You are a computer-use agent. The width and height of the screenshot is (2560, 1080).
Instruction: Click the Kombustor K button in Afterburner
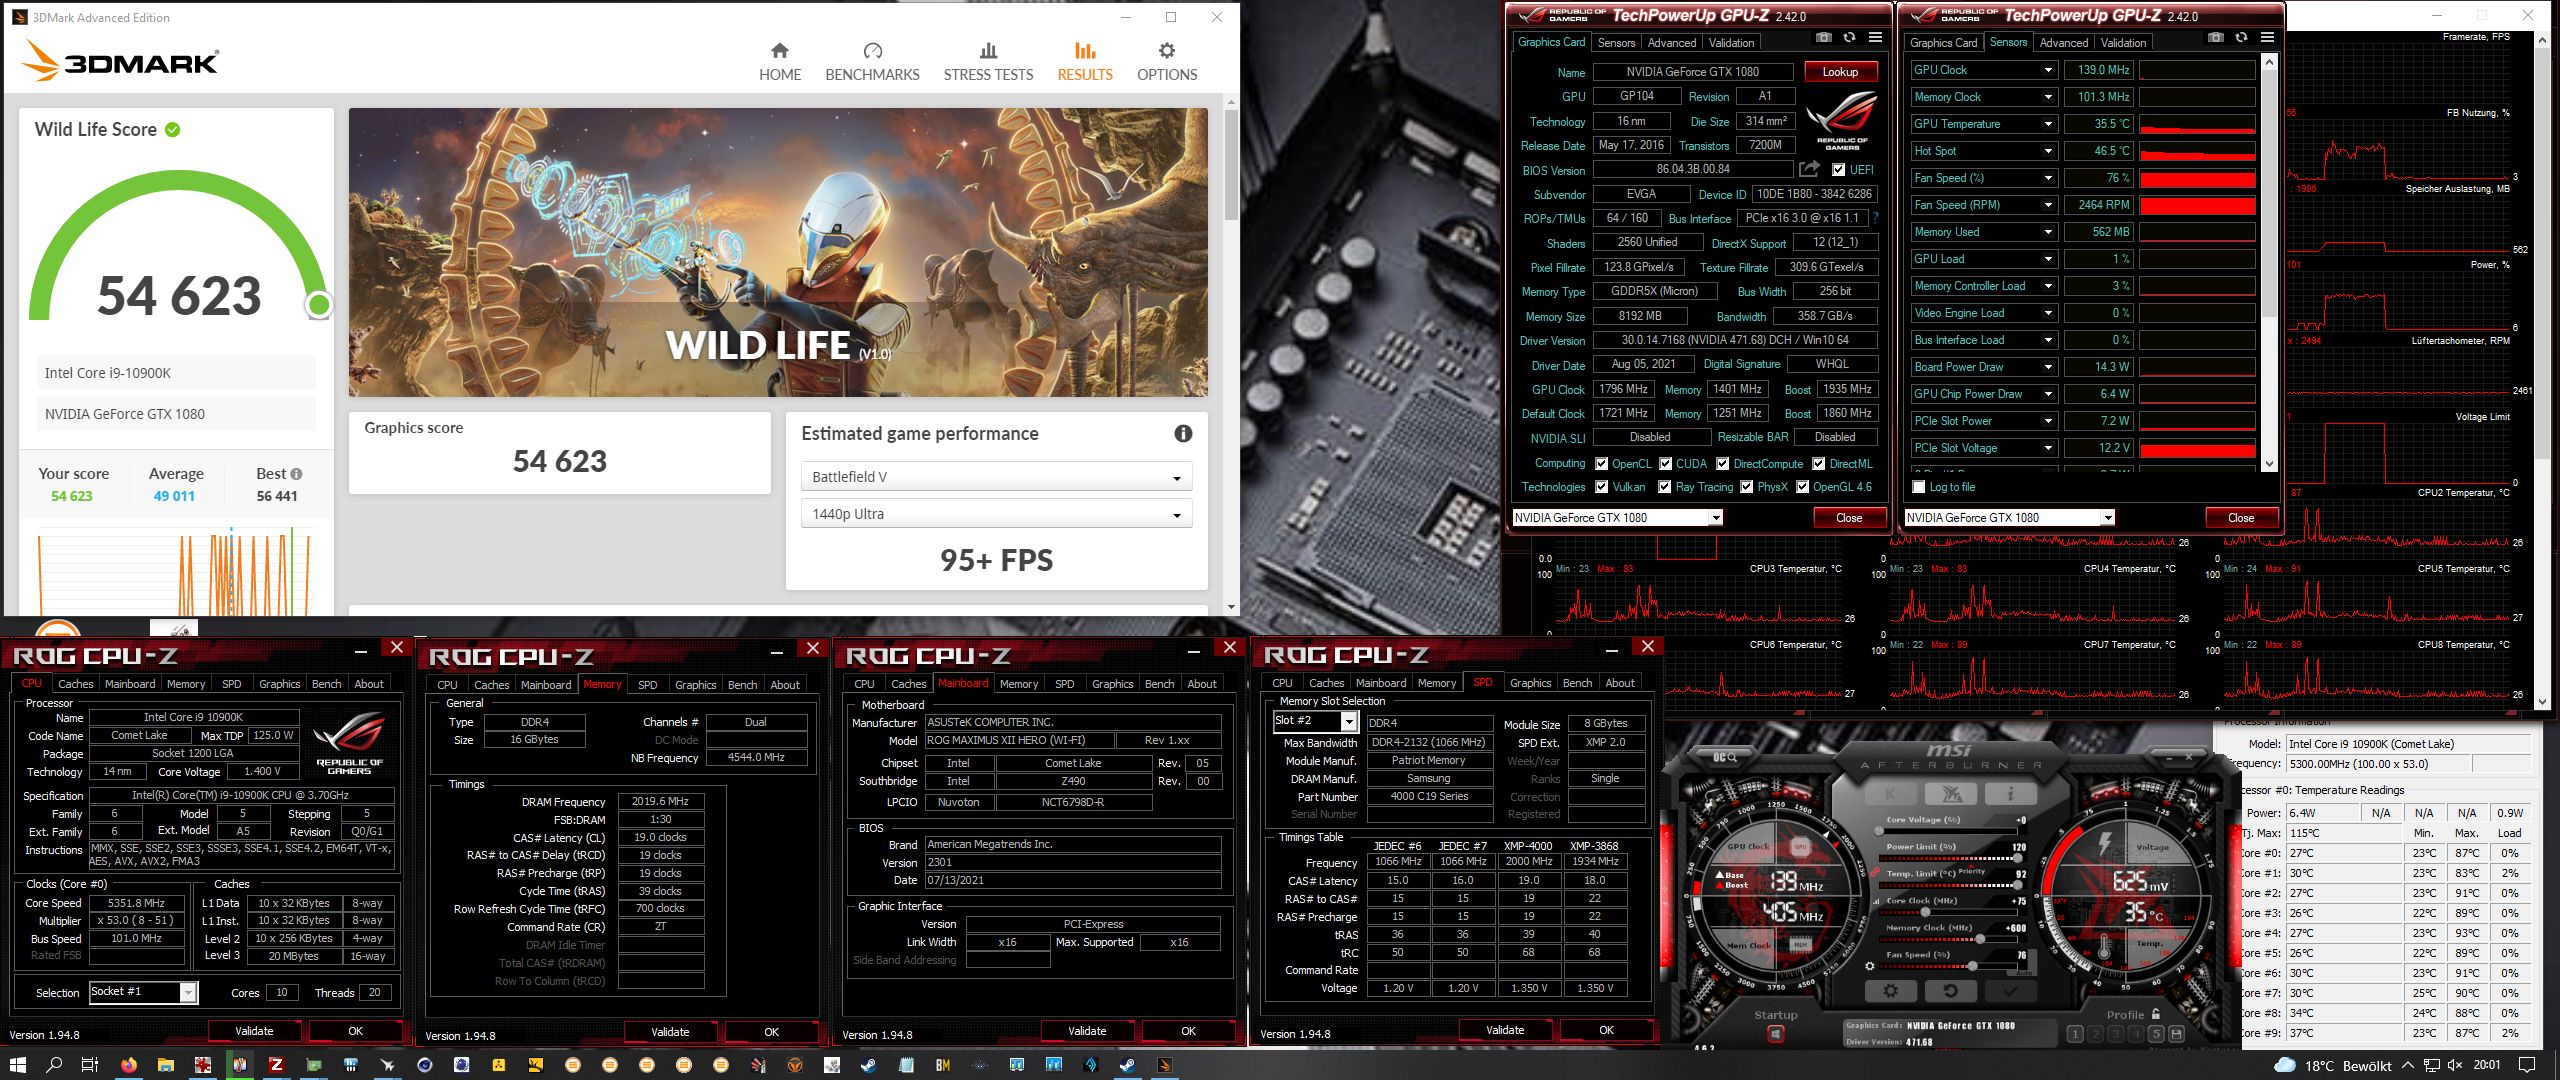tap(1890, 793)
